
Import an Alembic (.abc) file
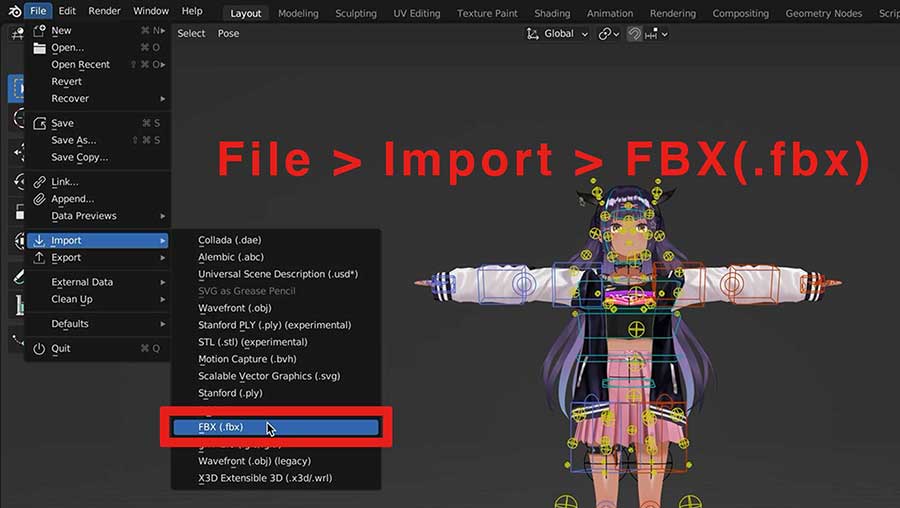276,257
